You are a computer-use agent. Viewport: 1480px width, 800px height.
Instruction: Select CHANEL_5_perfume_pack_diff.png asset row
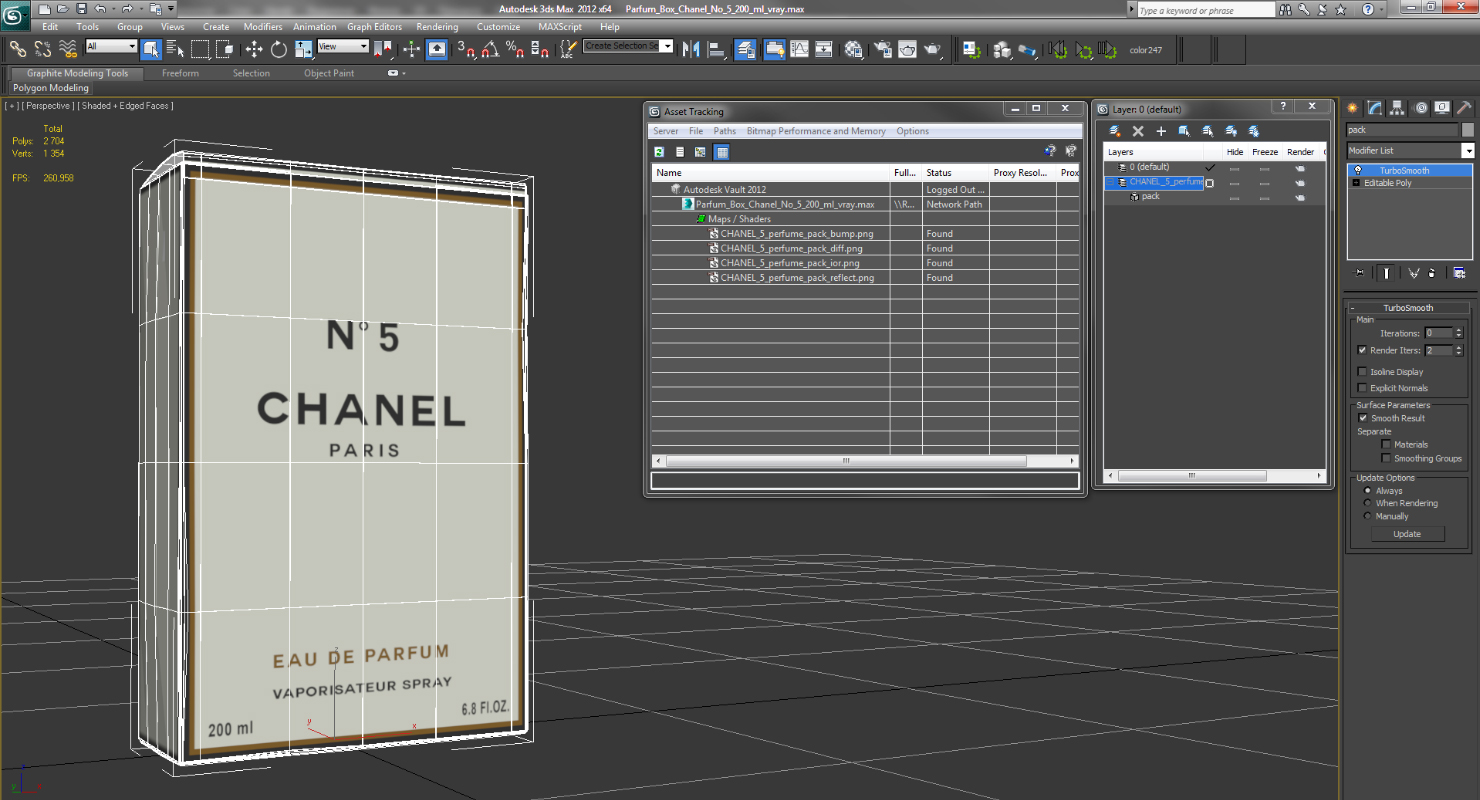tap(791, 248)
